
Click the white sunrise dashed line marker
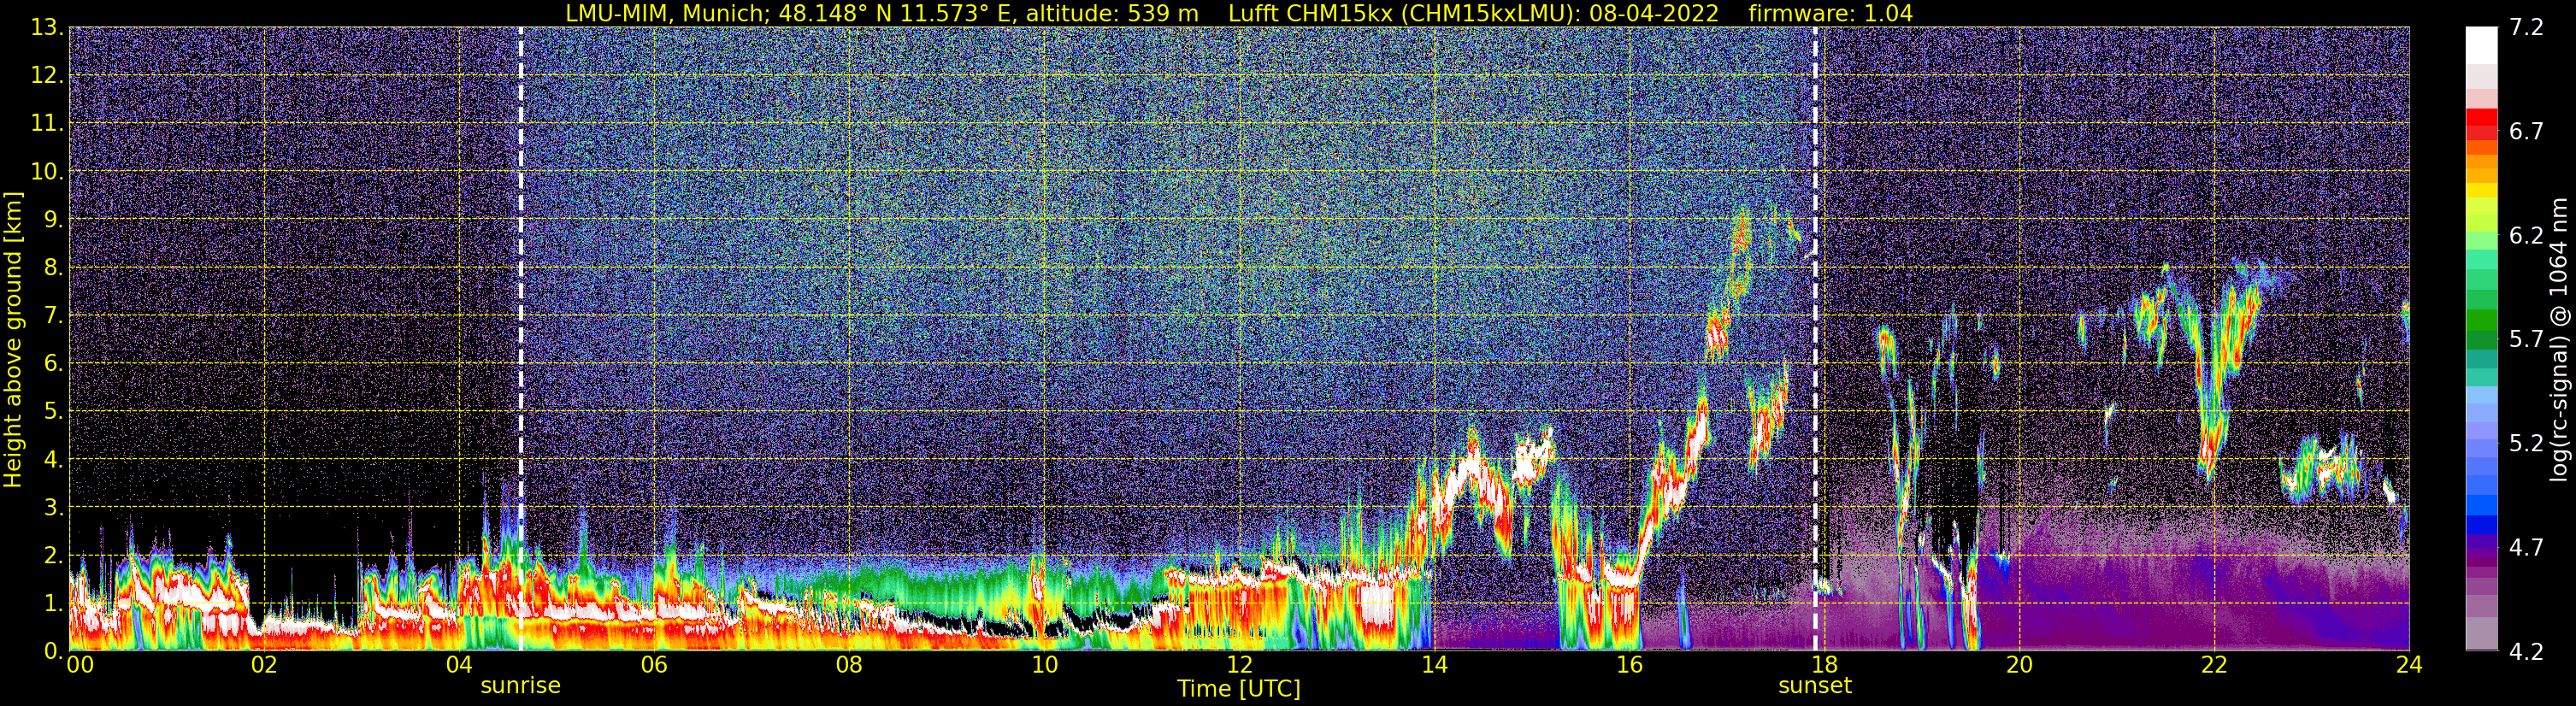pyautogui.click(x=521, y=340)
